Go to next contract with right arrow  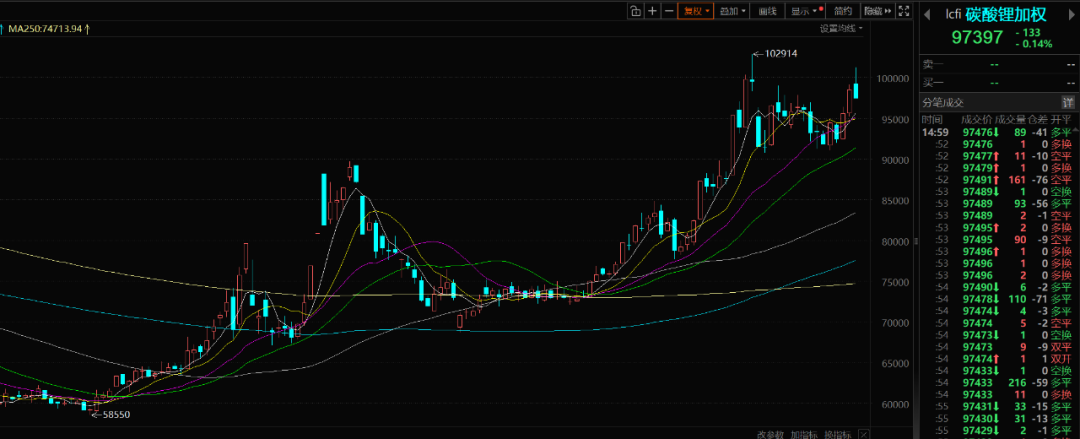[1071, 14]
